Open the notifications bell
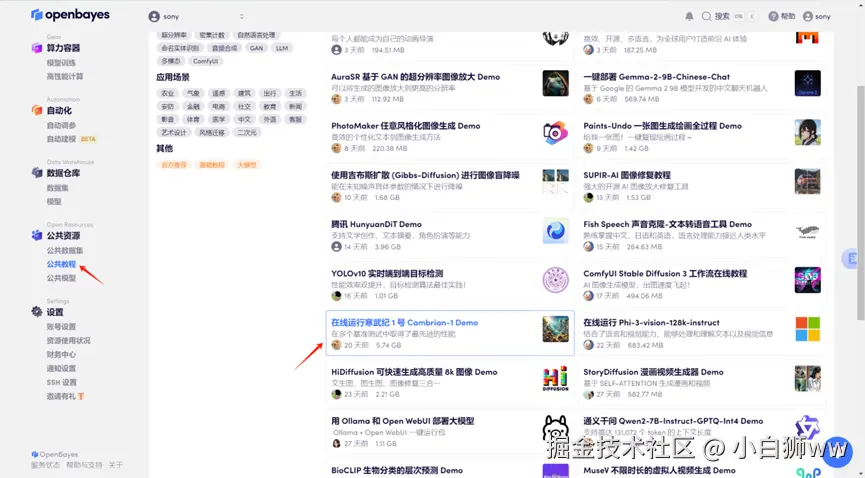The width and height of the screenshot is (865, 478). pos(689,17)
